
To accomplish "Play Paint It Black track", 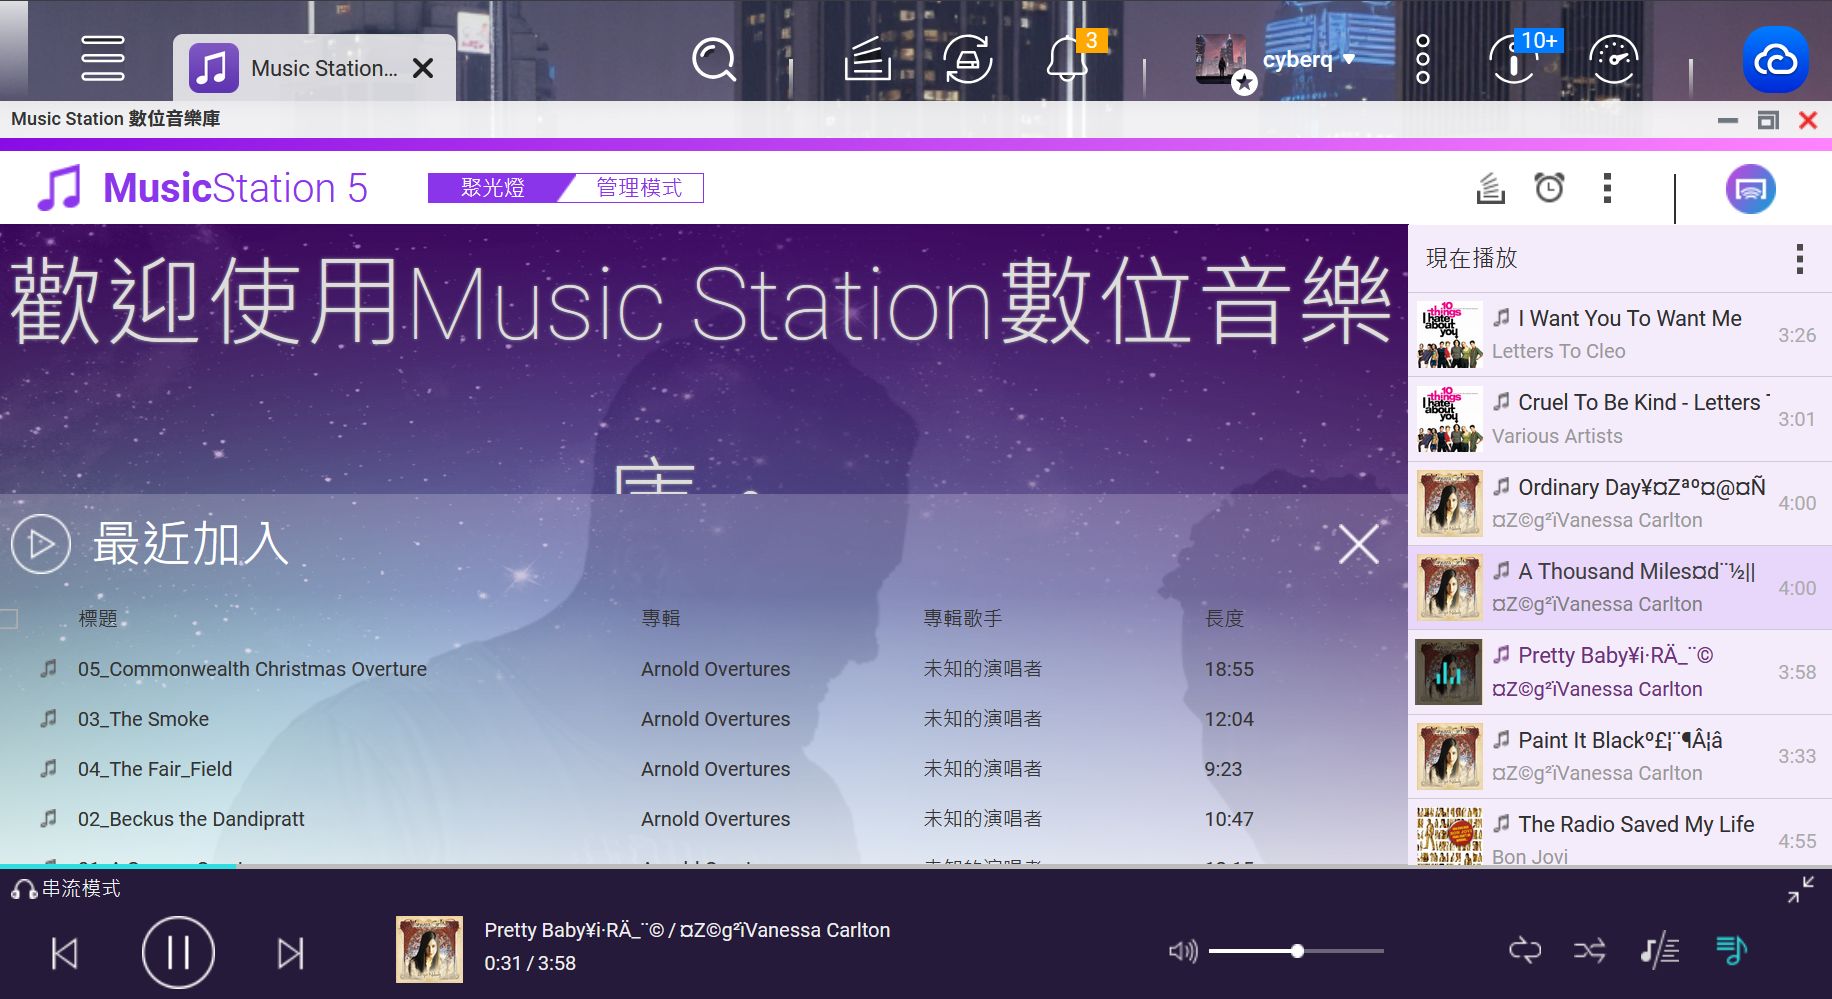I will click(1620, 756).
